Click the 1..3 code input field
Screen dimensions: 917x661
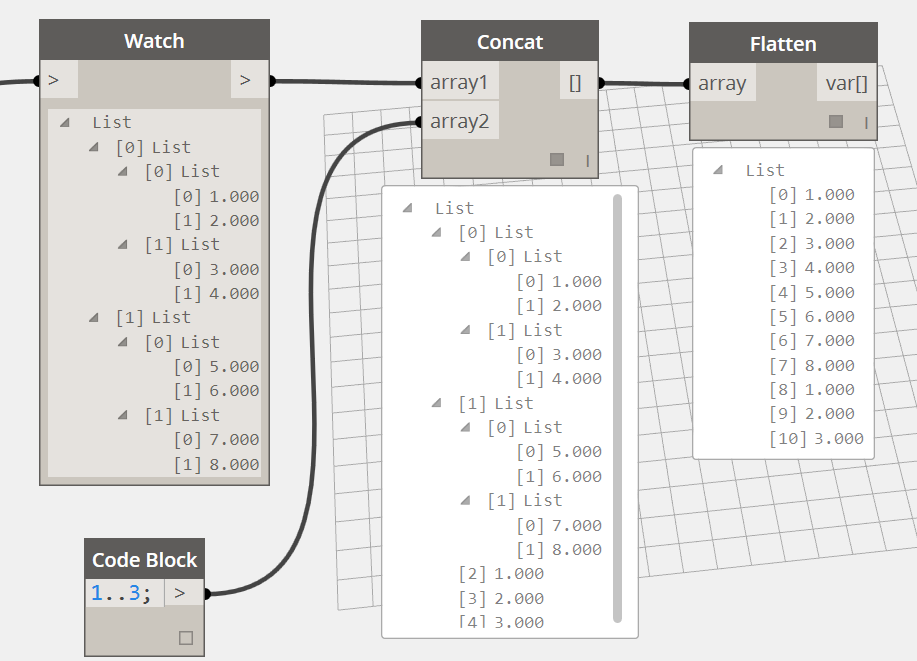(125, 592)
